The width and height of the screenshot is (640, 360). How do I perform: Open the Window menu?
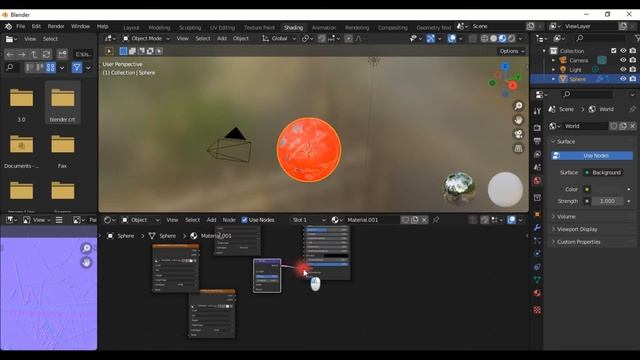80,27
